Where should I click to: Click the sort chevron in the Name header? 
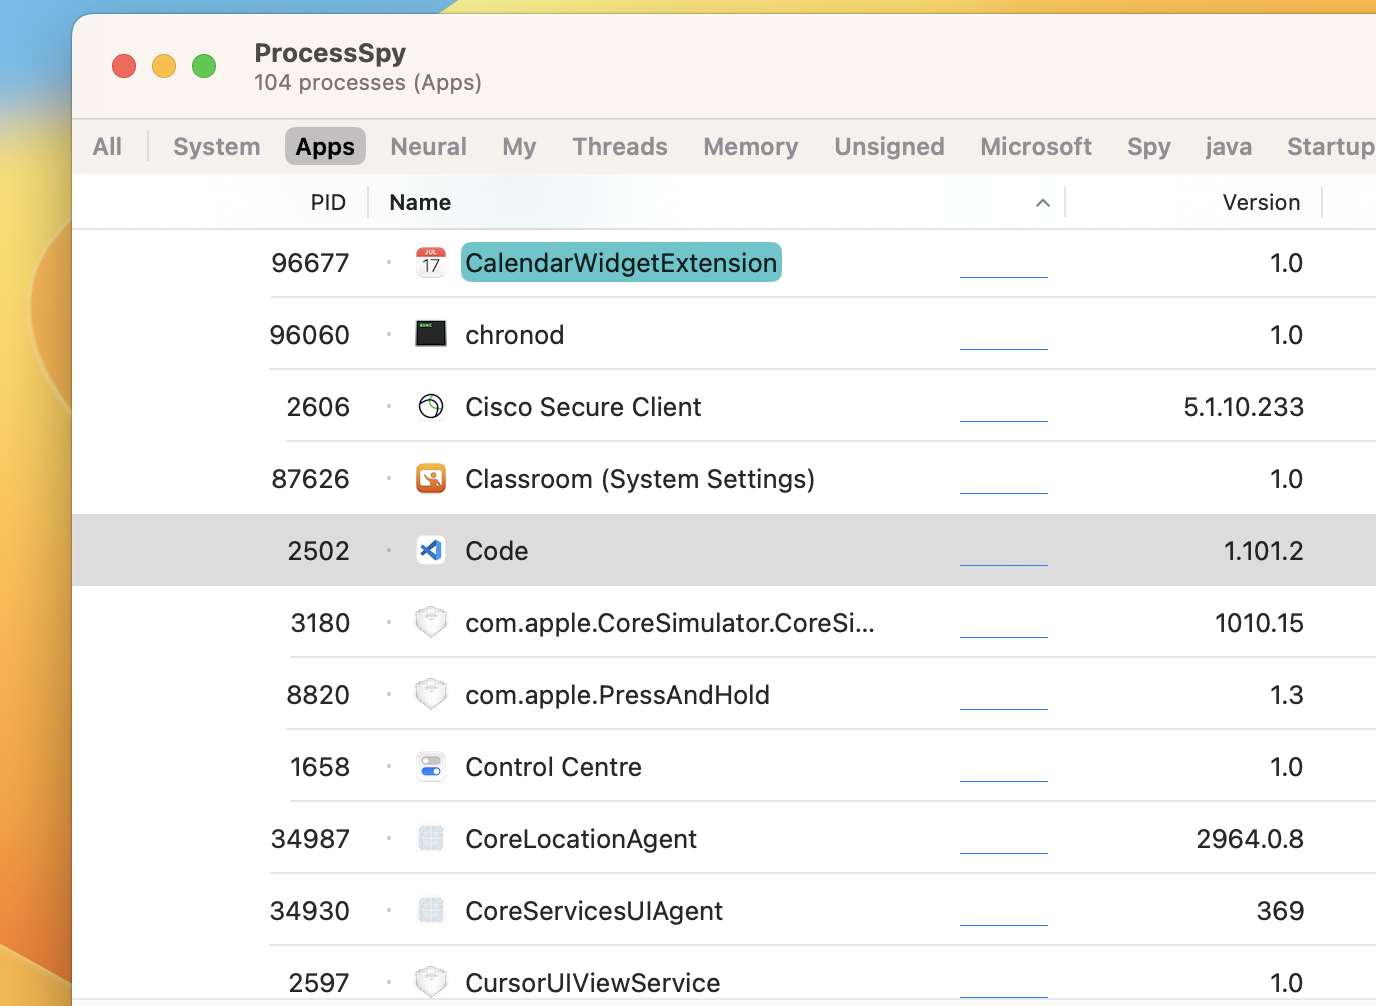coord(1043,202)
